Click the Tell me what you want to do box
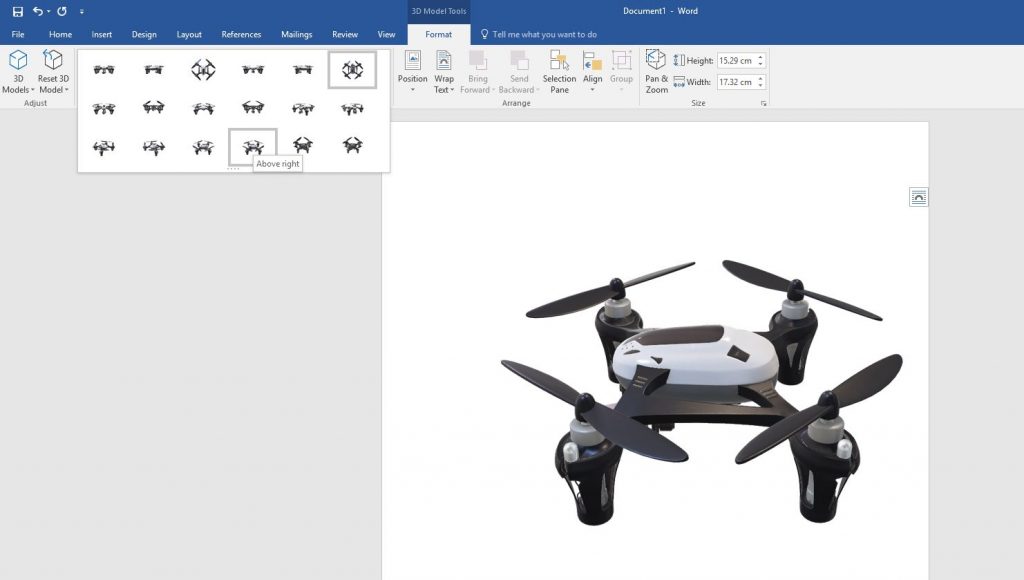 point(545,33)
